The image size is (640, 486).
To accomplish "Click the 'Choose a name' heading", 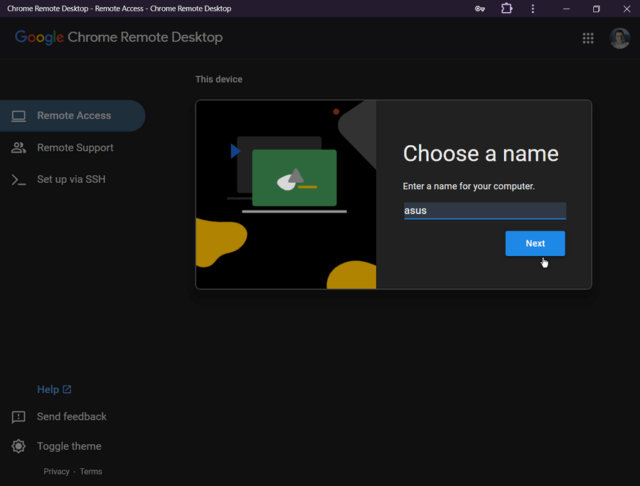I will [481, 154].
